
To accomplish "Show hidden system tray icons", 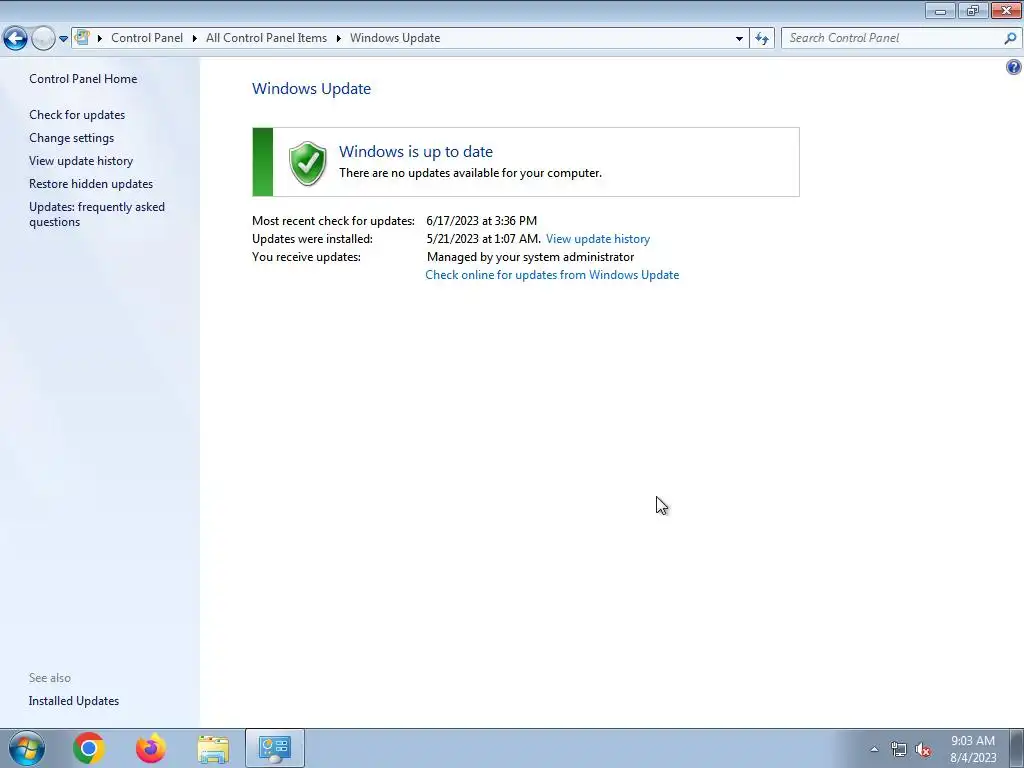I will click(874, 749).
